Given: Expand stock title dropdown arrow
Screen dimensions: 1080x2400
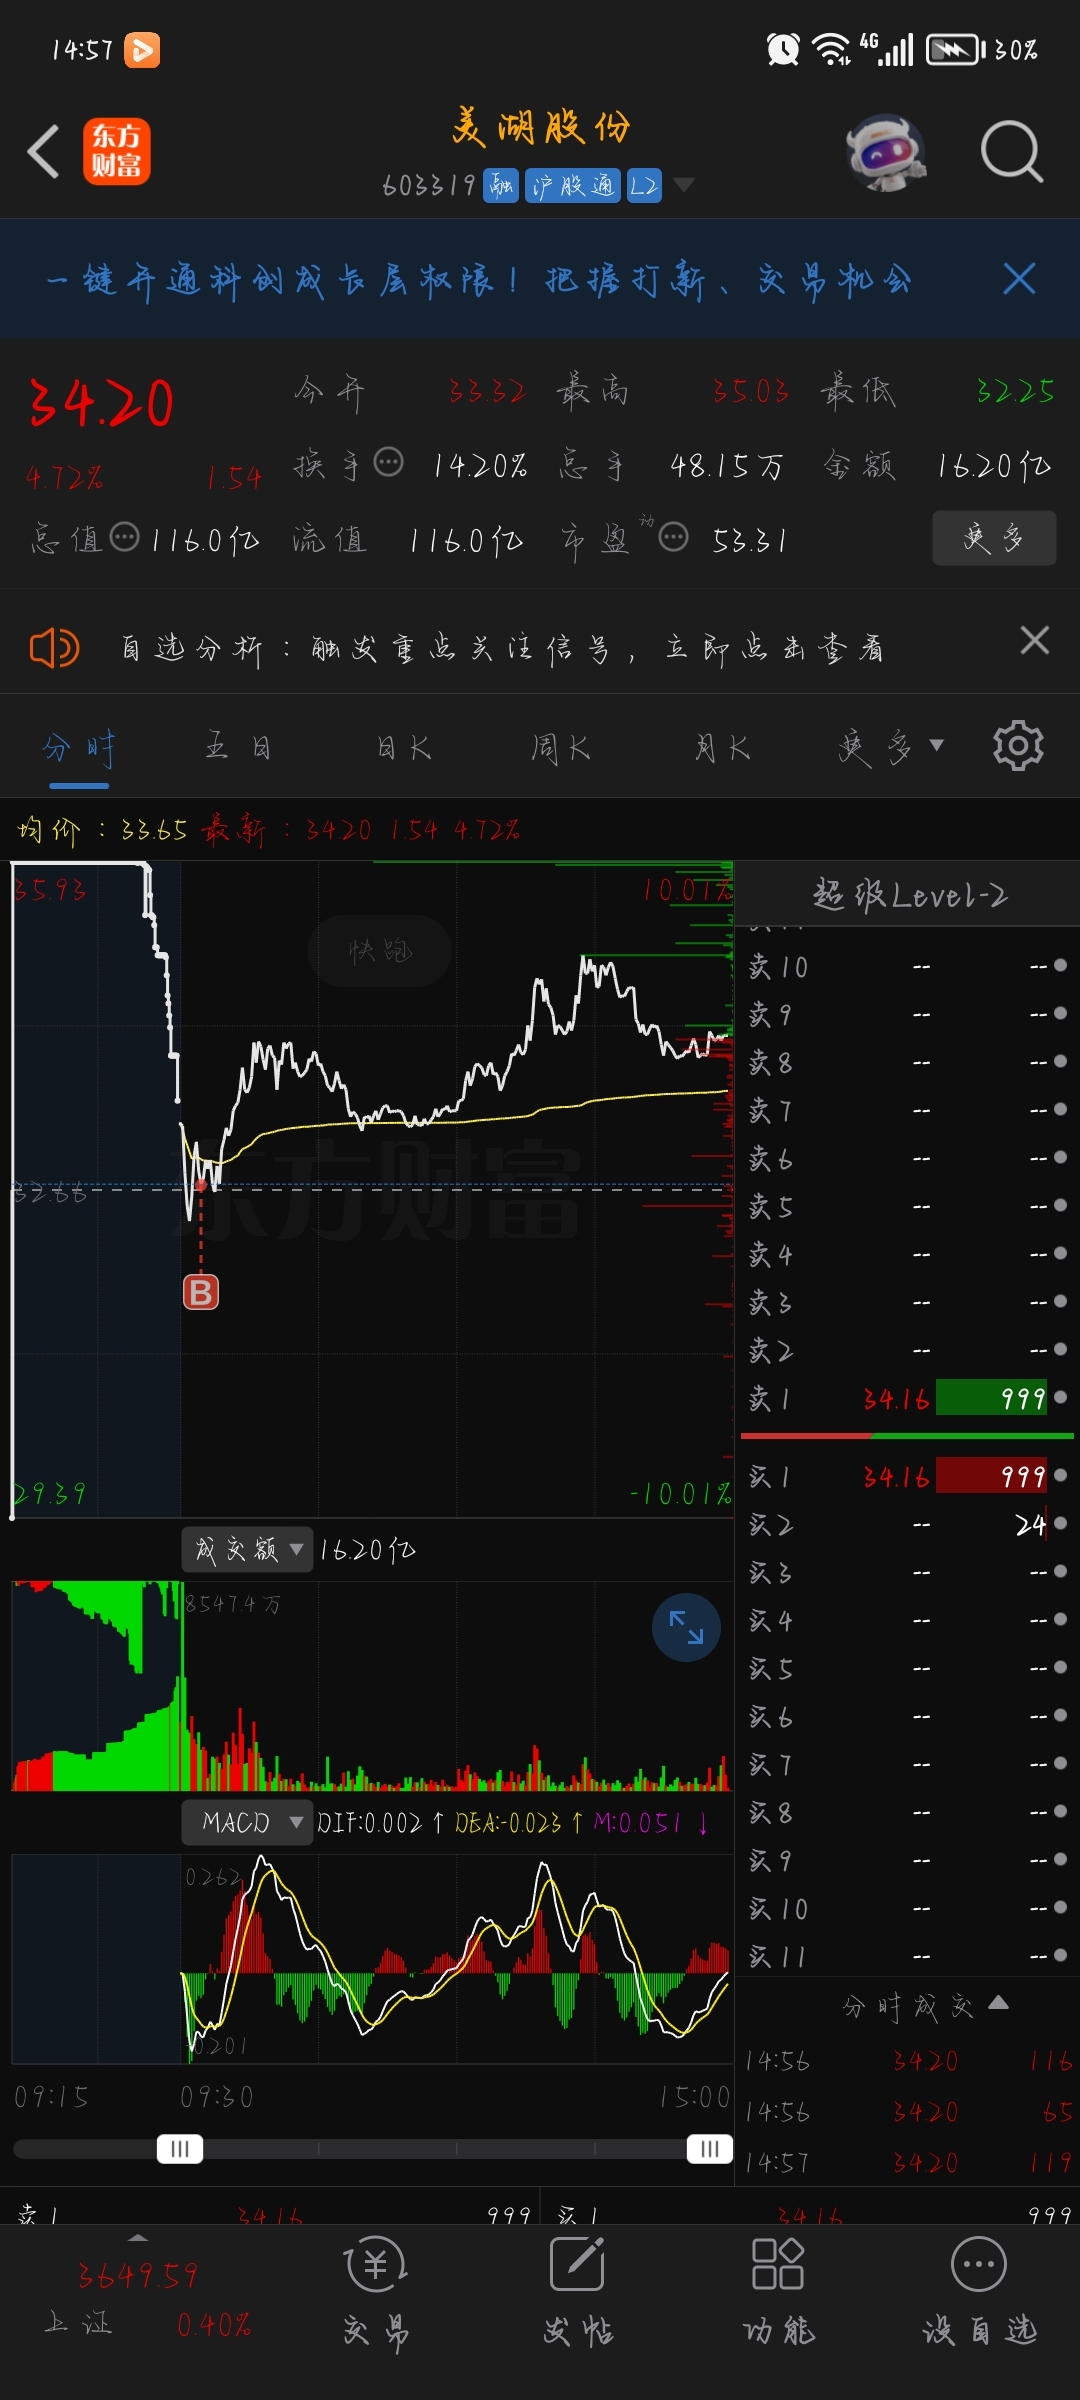Looking at the screenshot, I should pyautogui.click(x=684, y=185).
